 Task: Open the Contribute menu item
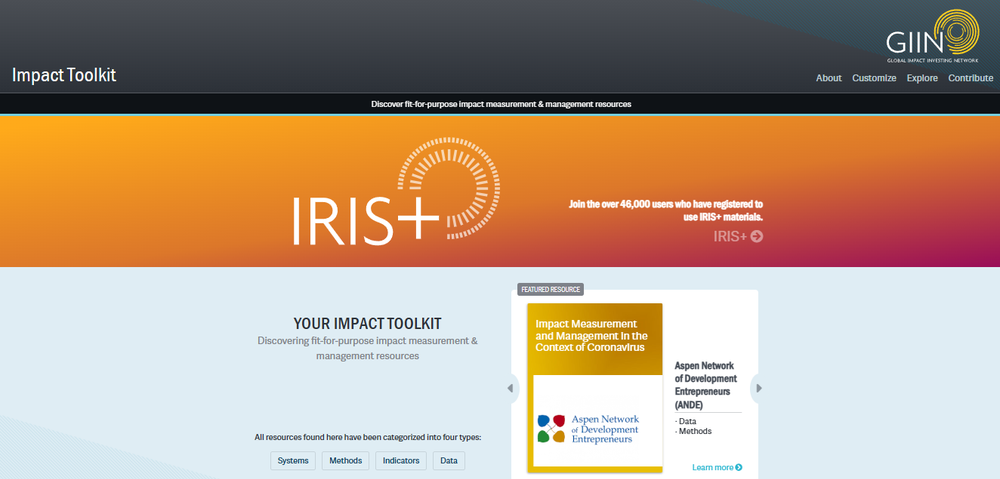(x=970, y=78)
